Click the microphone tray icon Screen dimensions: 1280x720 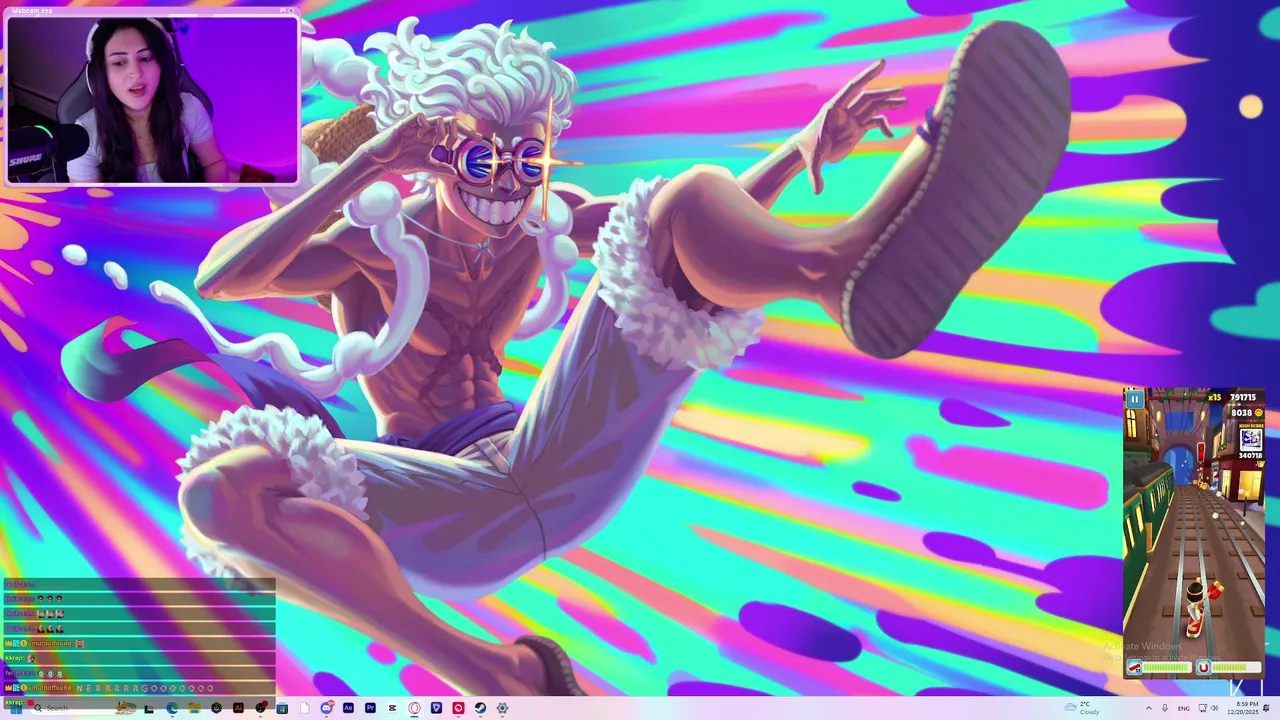(x=1165, y=708)
